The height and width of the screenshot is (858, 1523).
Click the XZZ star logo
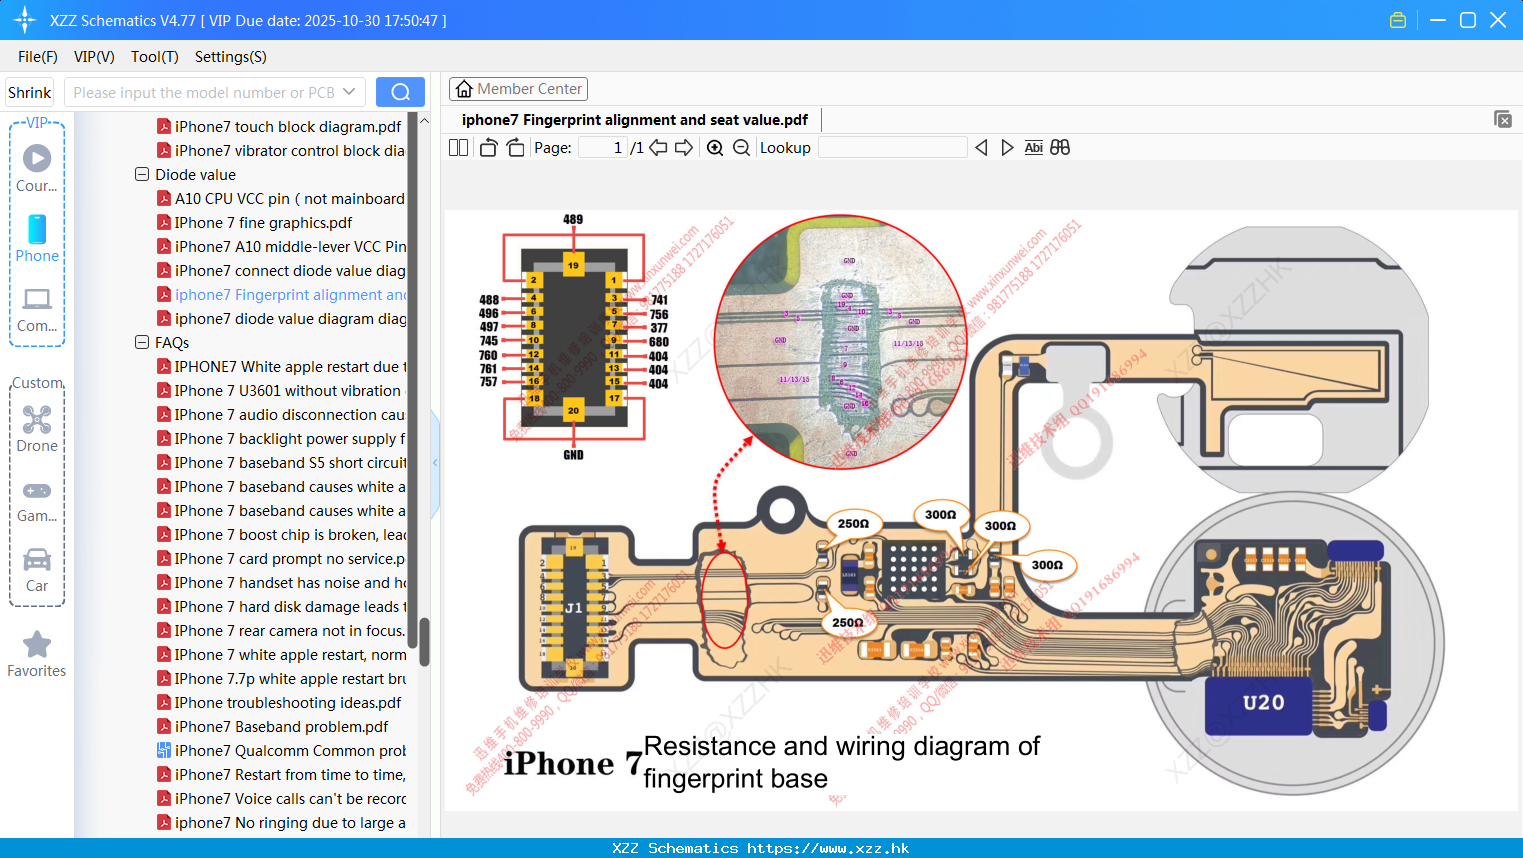(x=25, y=20)
